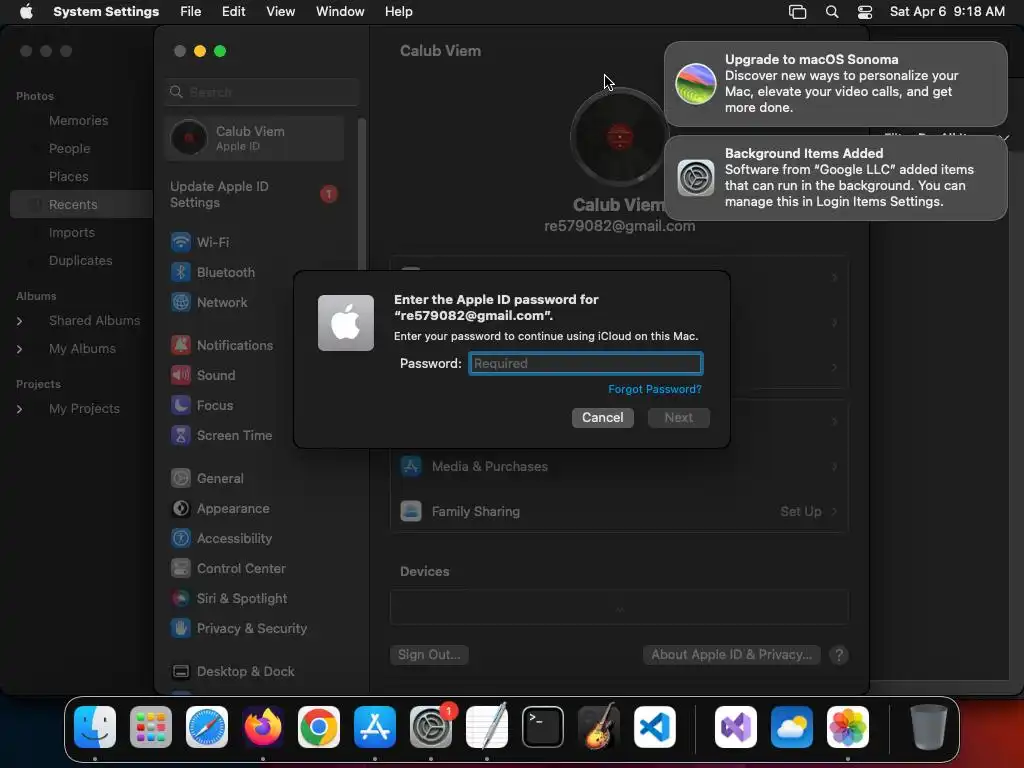Screen dimensions: 1024x768
Task: Open Terminal from the Dock
Action: point(543,727)
